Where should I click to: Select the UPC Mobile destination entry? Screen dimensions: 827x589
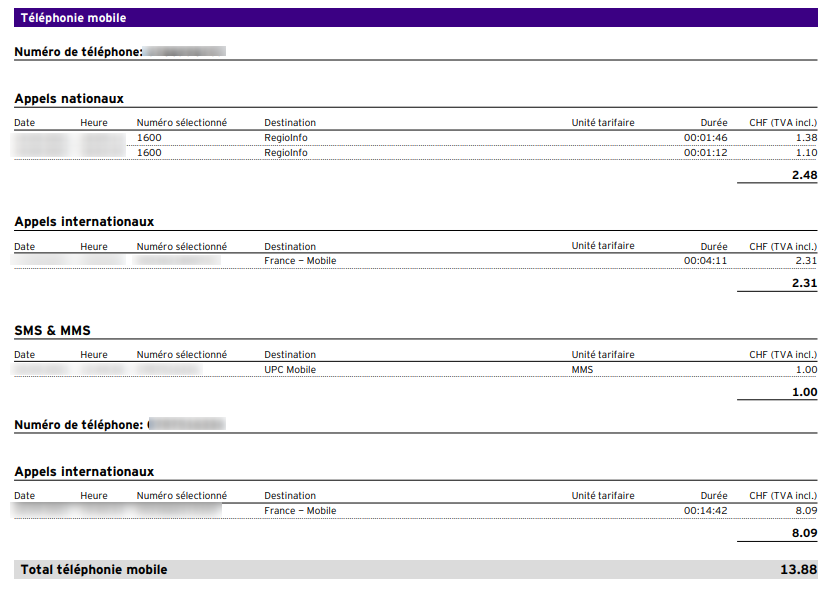289,370
